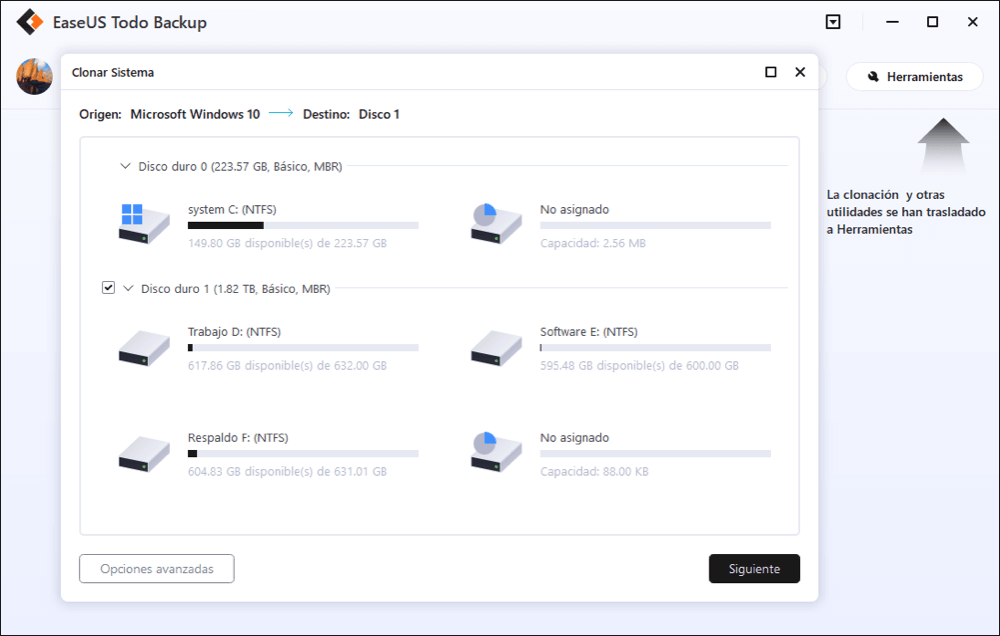Select the 'Software E: (NTFS)' label
Viewport: 1000px width, 636px height.
pyautogui.click(x=589, y=332)
